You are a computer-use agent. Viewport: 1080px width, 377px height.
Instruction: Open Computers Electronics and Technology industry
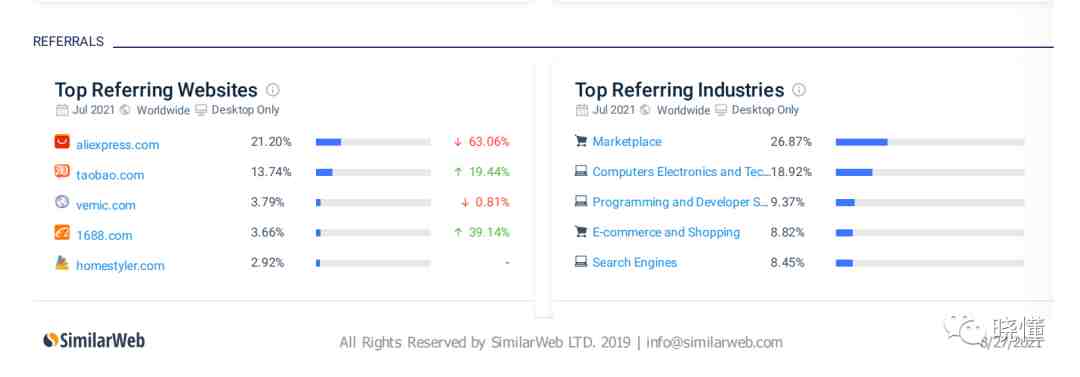click(681, 172)
